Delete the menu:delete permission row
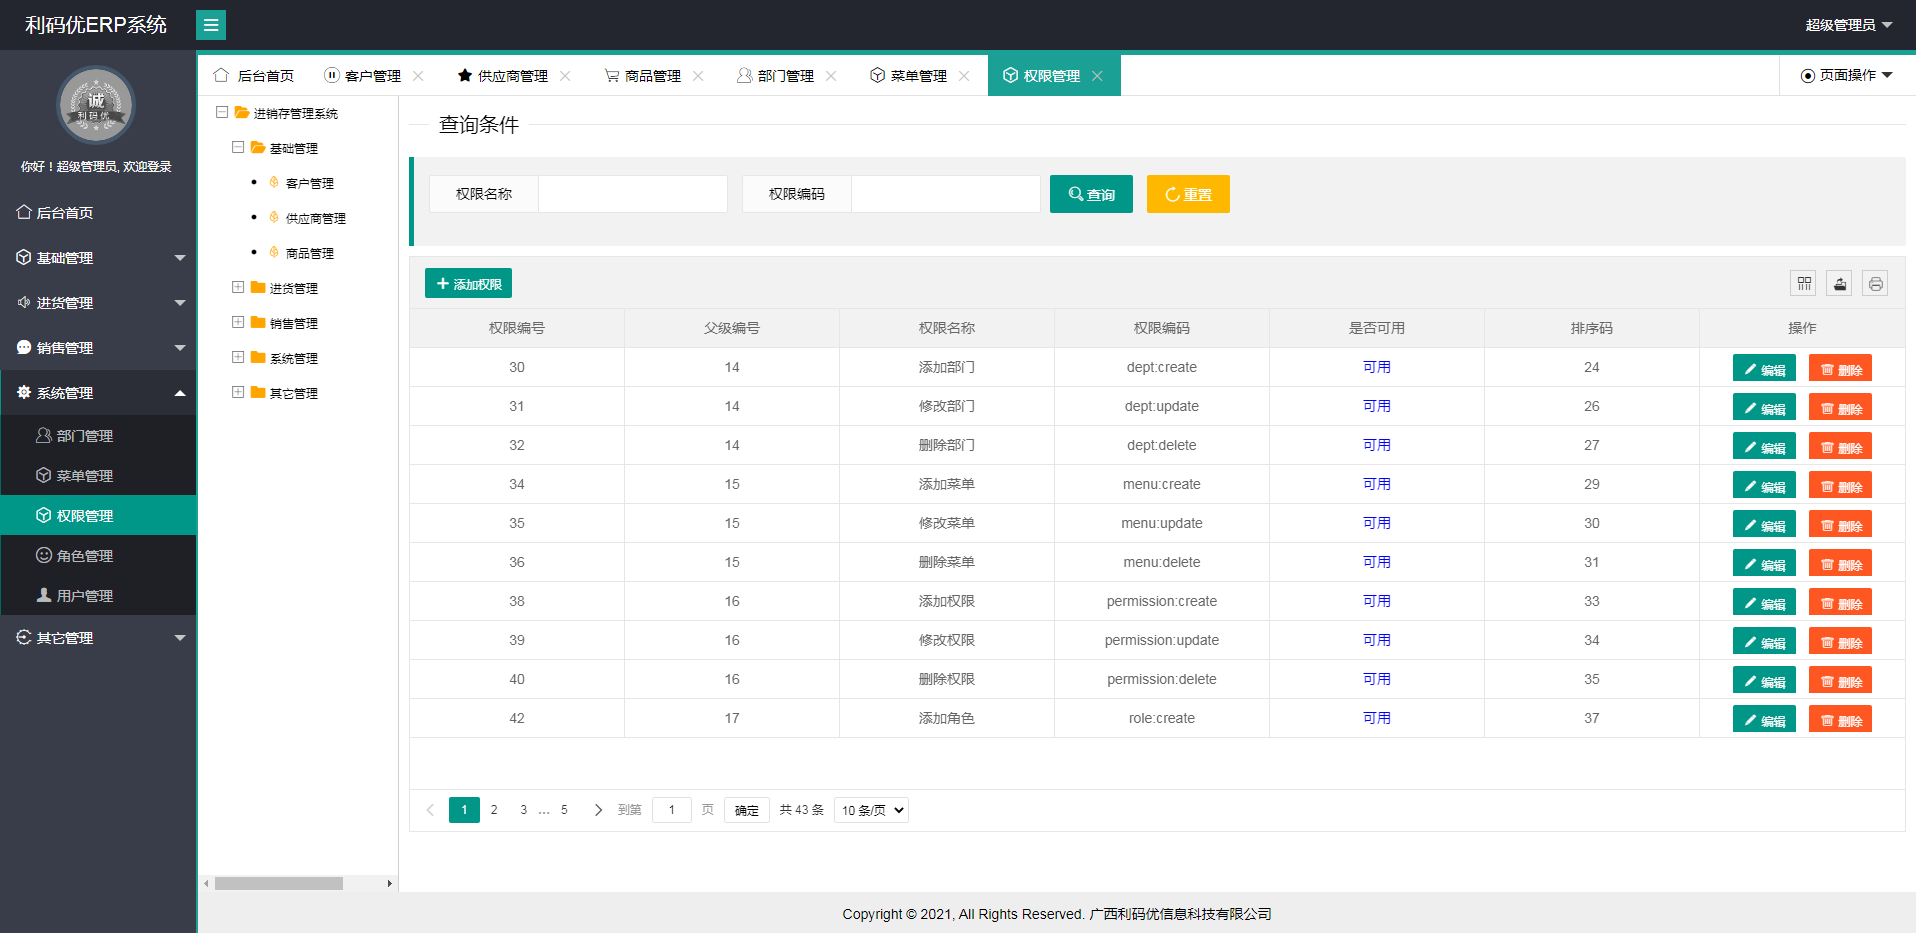The image size is (1916, 933). (x=1840, y=563)
